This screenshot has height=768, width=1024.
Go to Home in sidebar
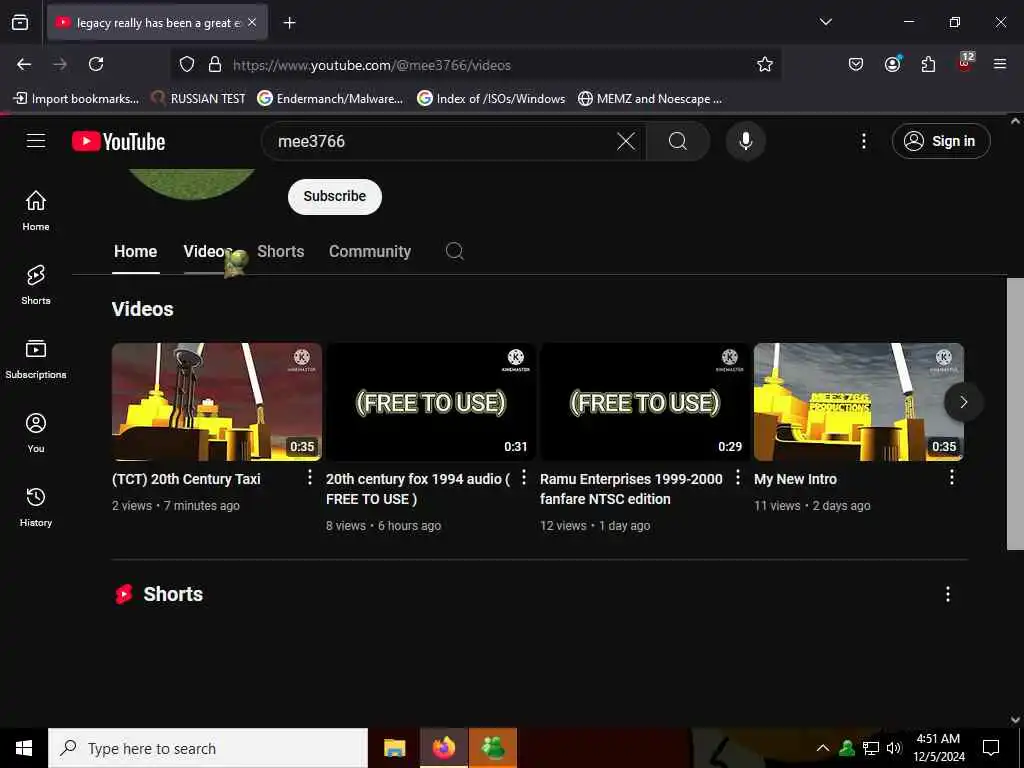coord(36,210)
